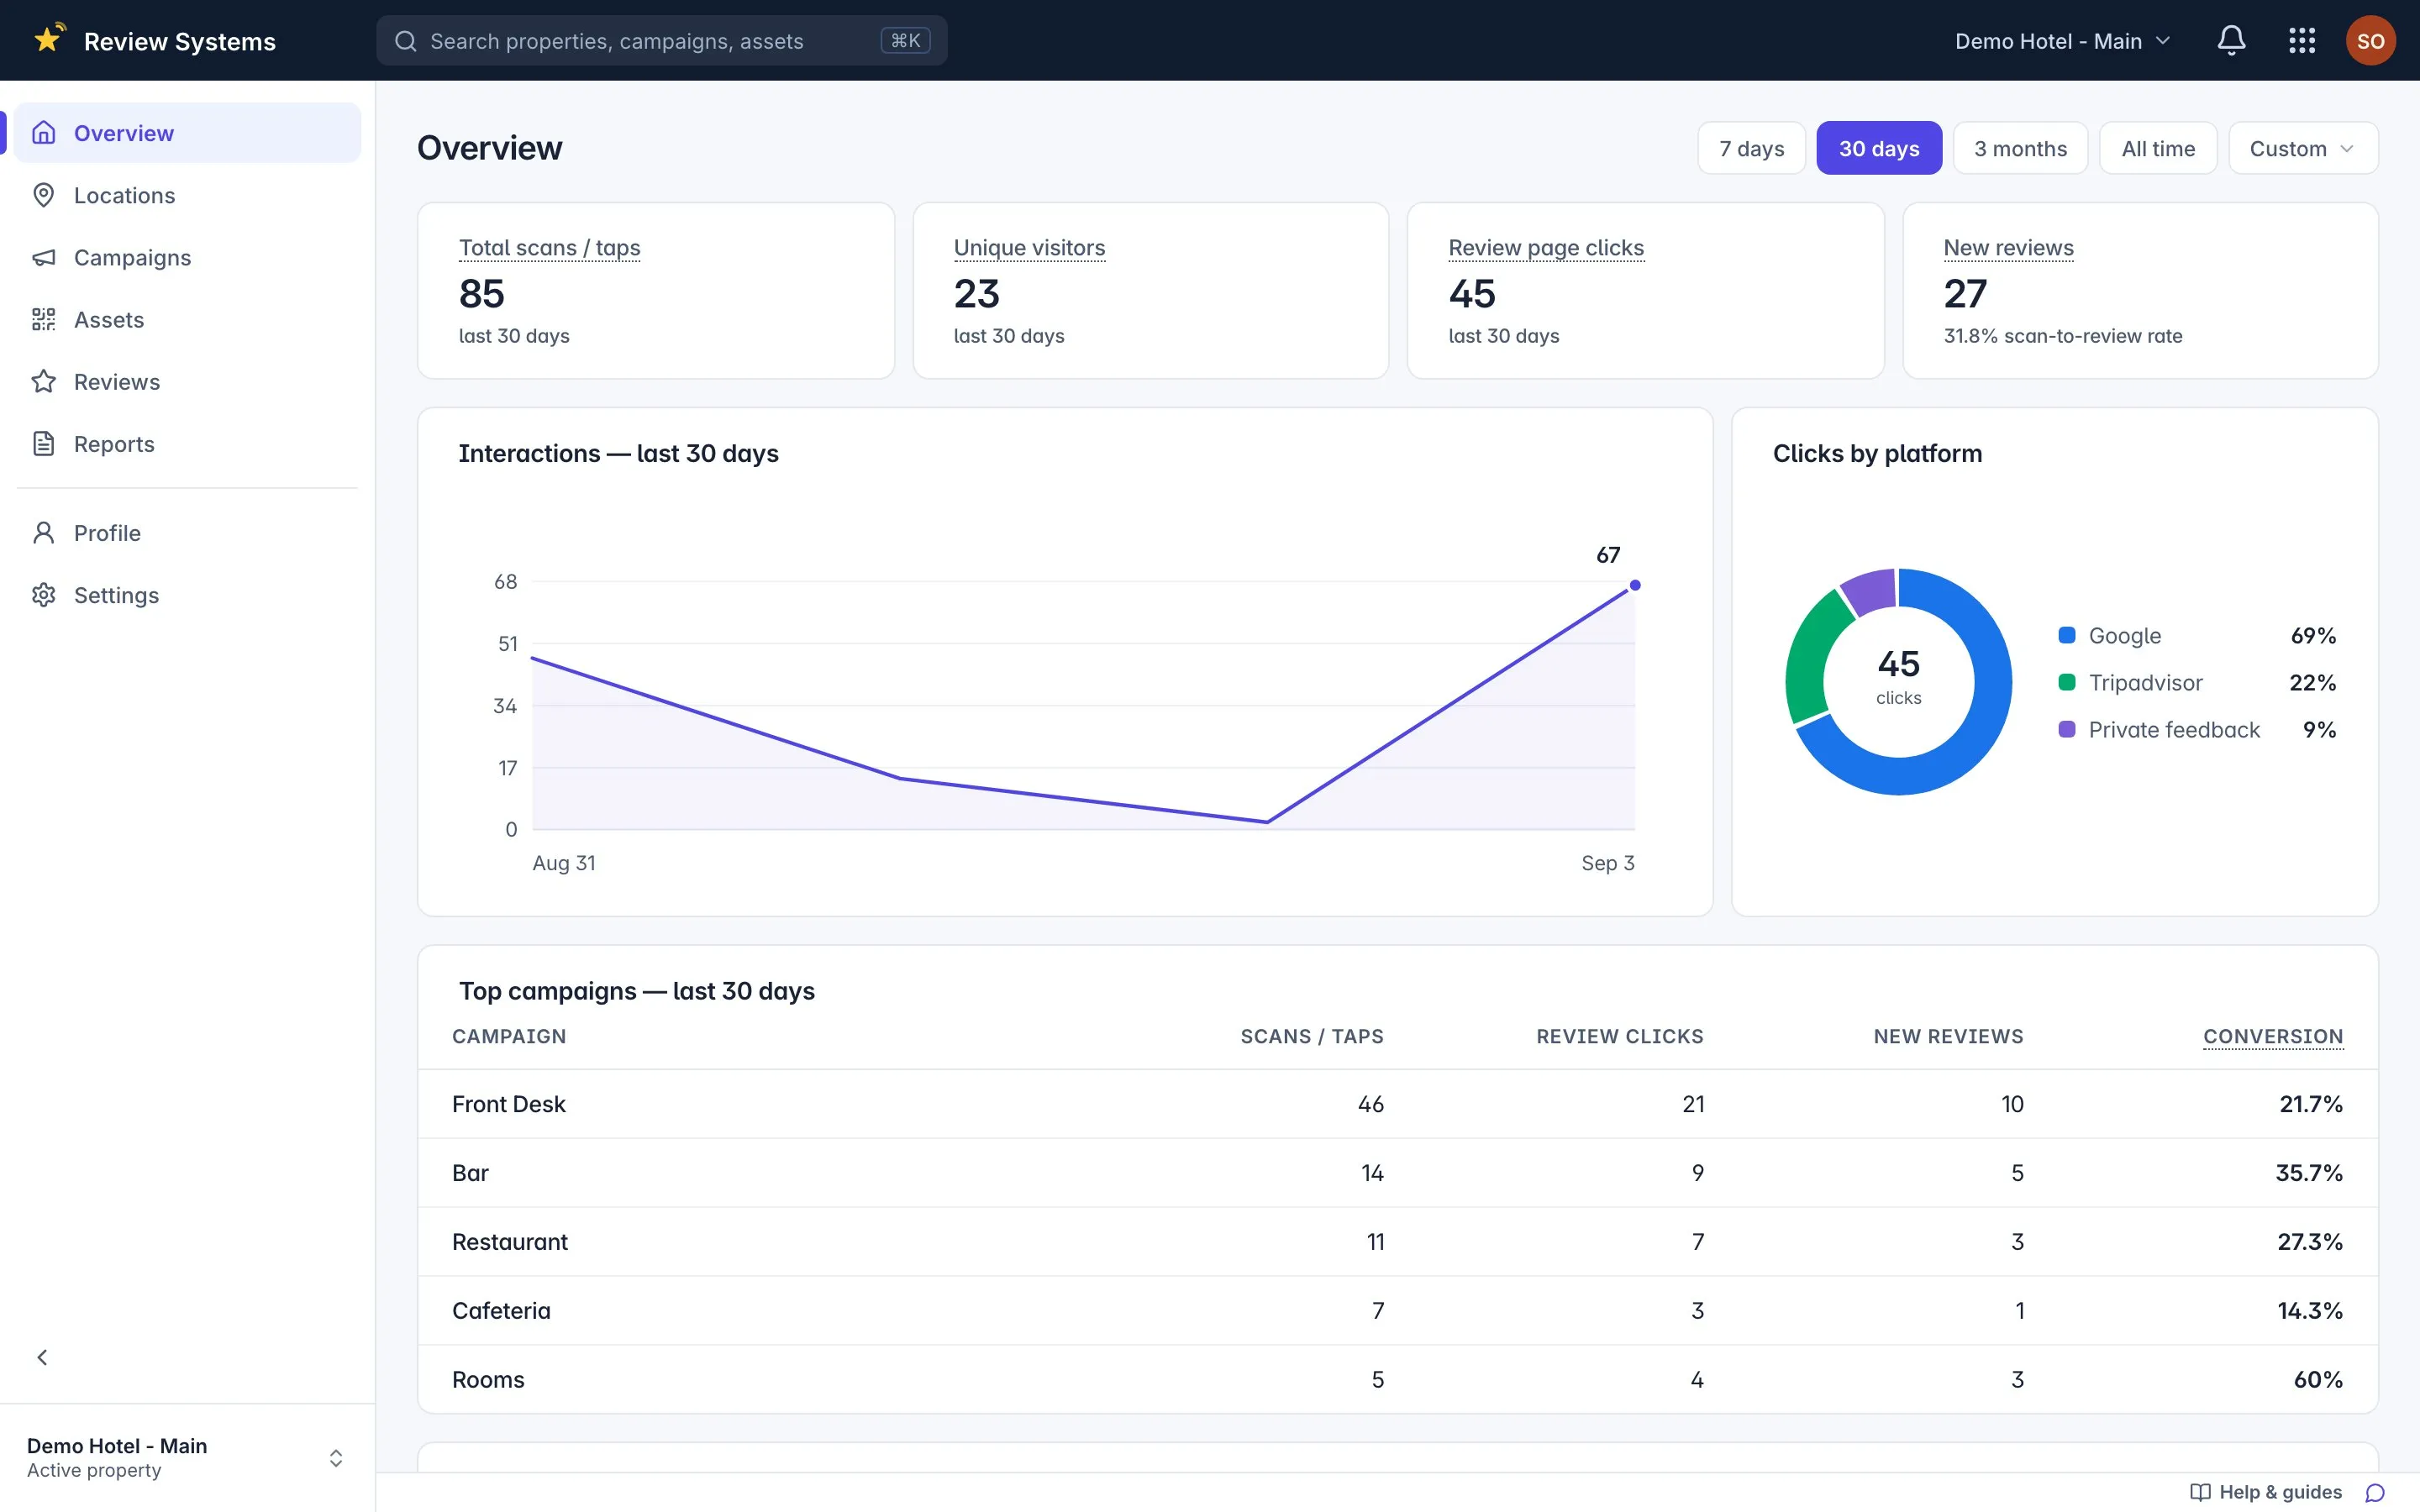Click the search magnifier icon

[x=405, y=41]
